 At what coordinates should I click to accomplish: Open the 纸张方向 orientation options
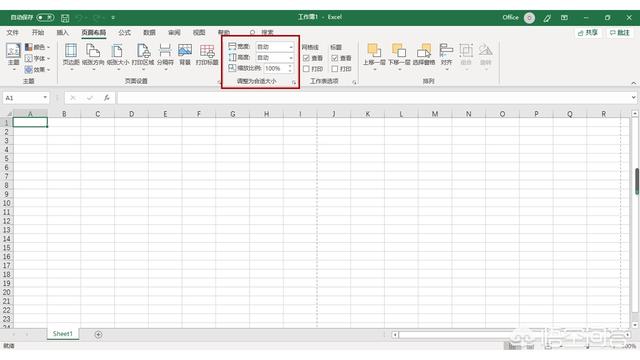click(x=93, y=56)
